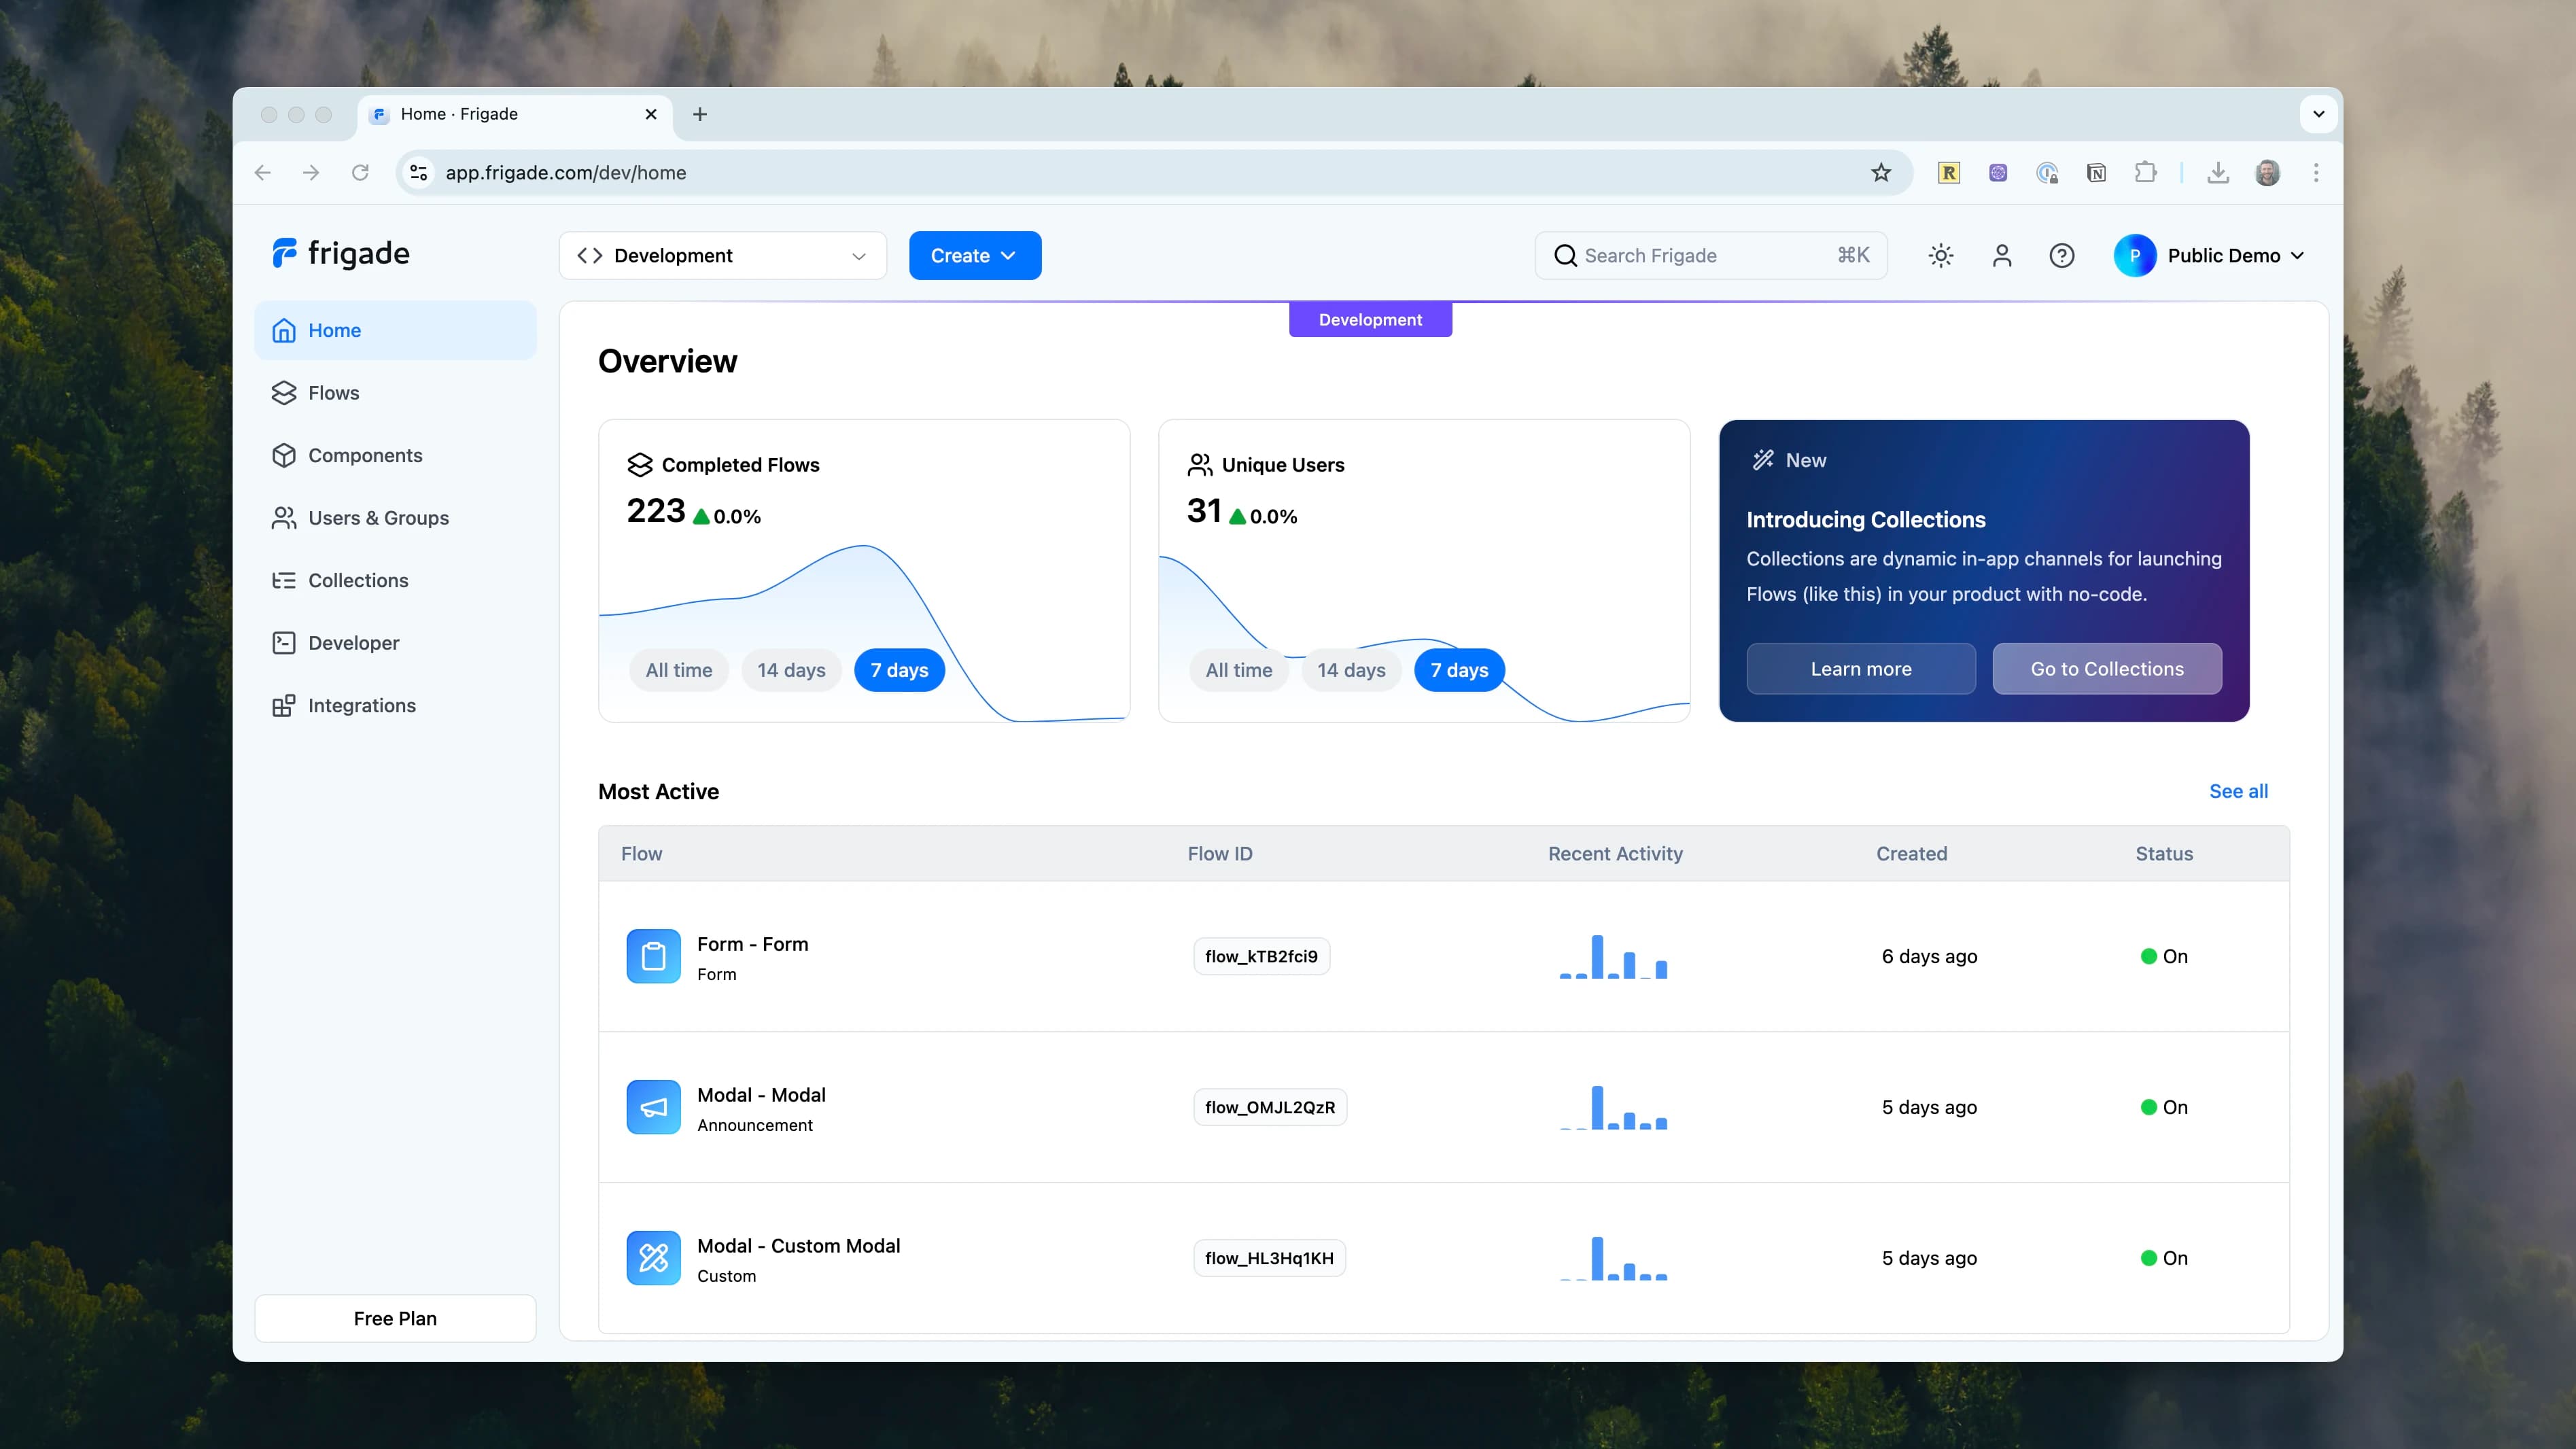Focus the Search Frigade field
The height and width of the screenshot is (1449, 2576).
(1711, 256)
